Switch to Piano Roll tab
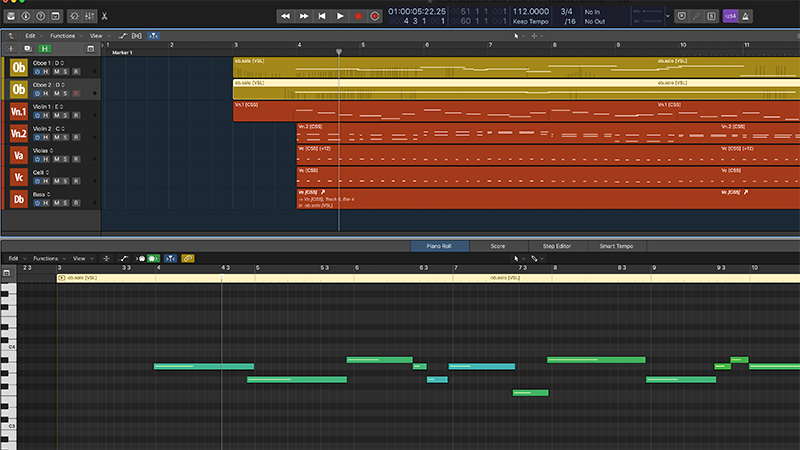800x450 pixels. point(439,246)
